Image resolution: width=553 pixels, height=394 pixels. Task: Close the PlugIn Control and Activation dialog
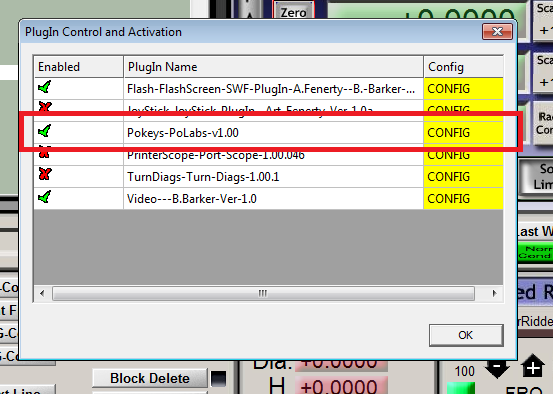point(497,32)
